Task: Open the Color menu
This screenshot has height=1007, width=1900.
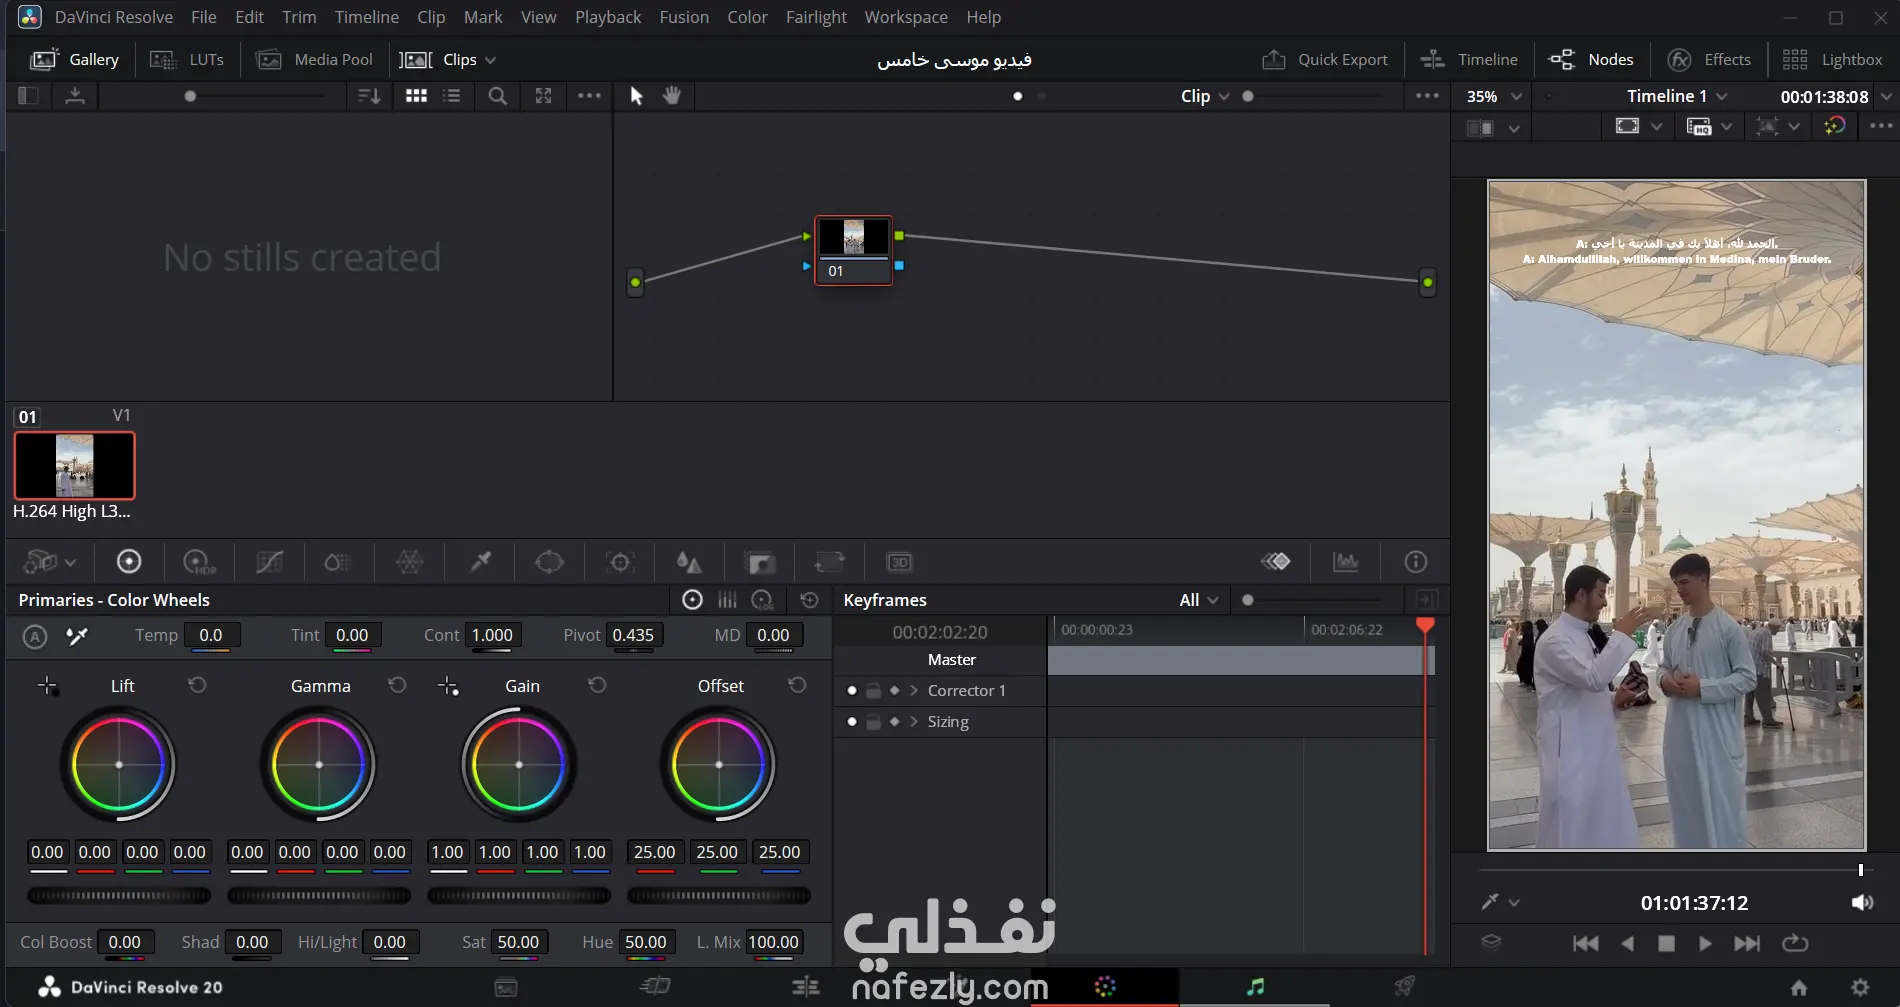Action: click(747, 17)
